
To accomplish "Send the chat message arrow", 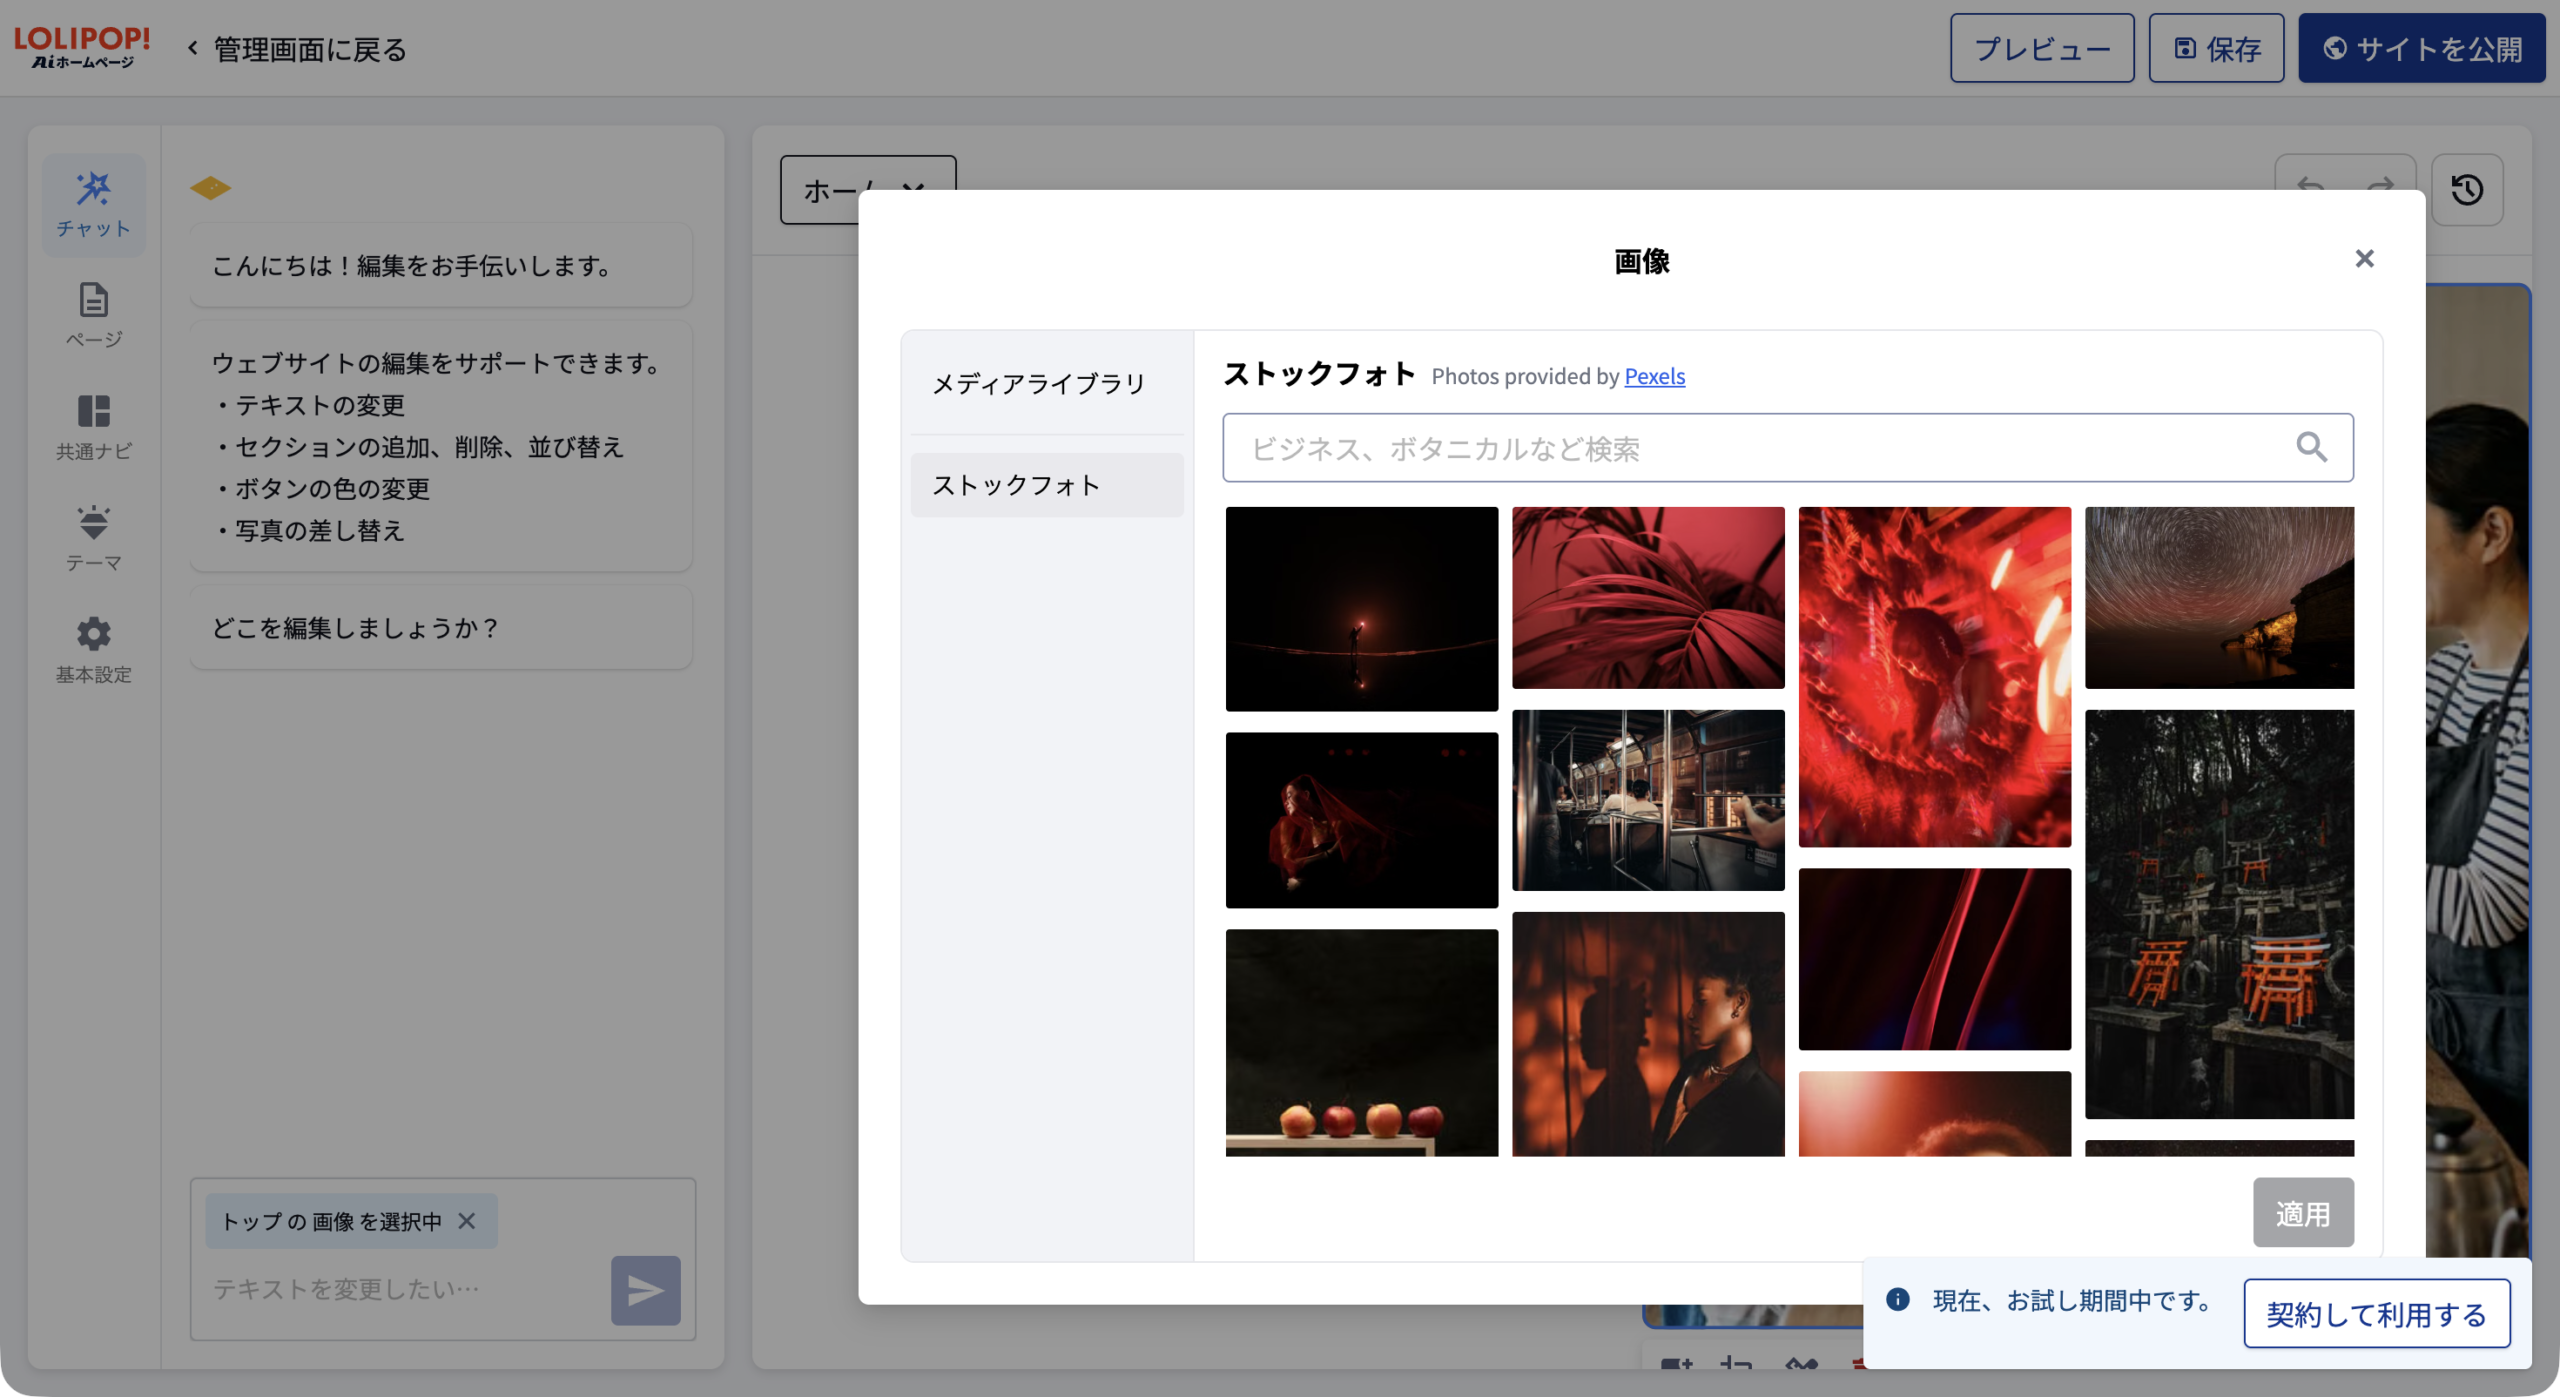I will click(645, 1290).
